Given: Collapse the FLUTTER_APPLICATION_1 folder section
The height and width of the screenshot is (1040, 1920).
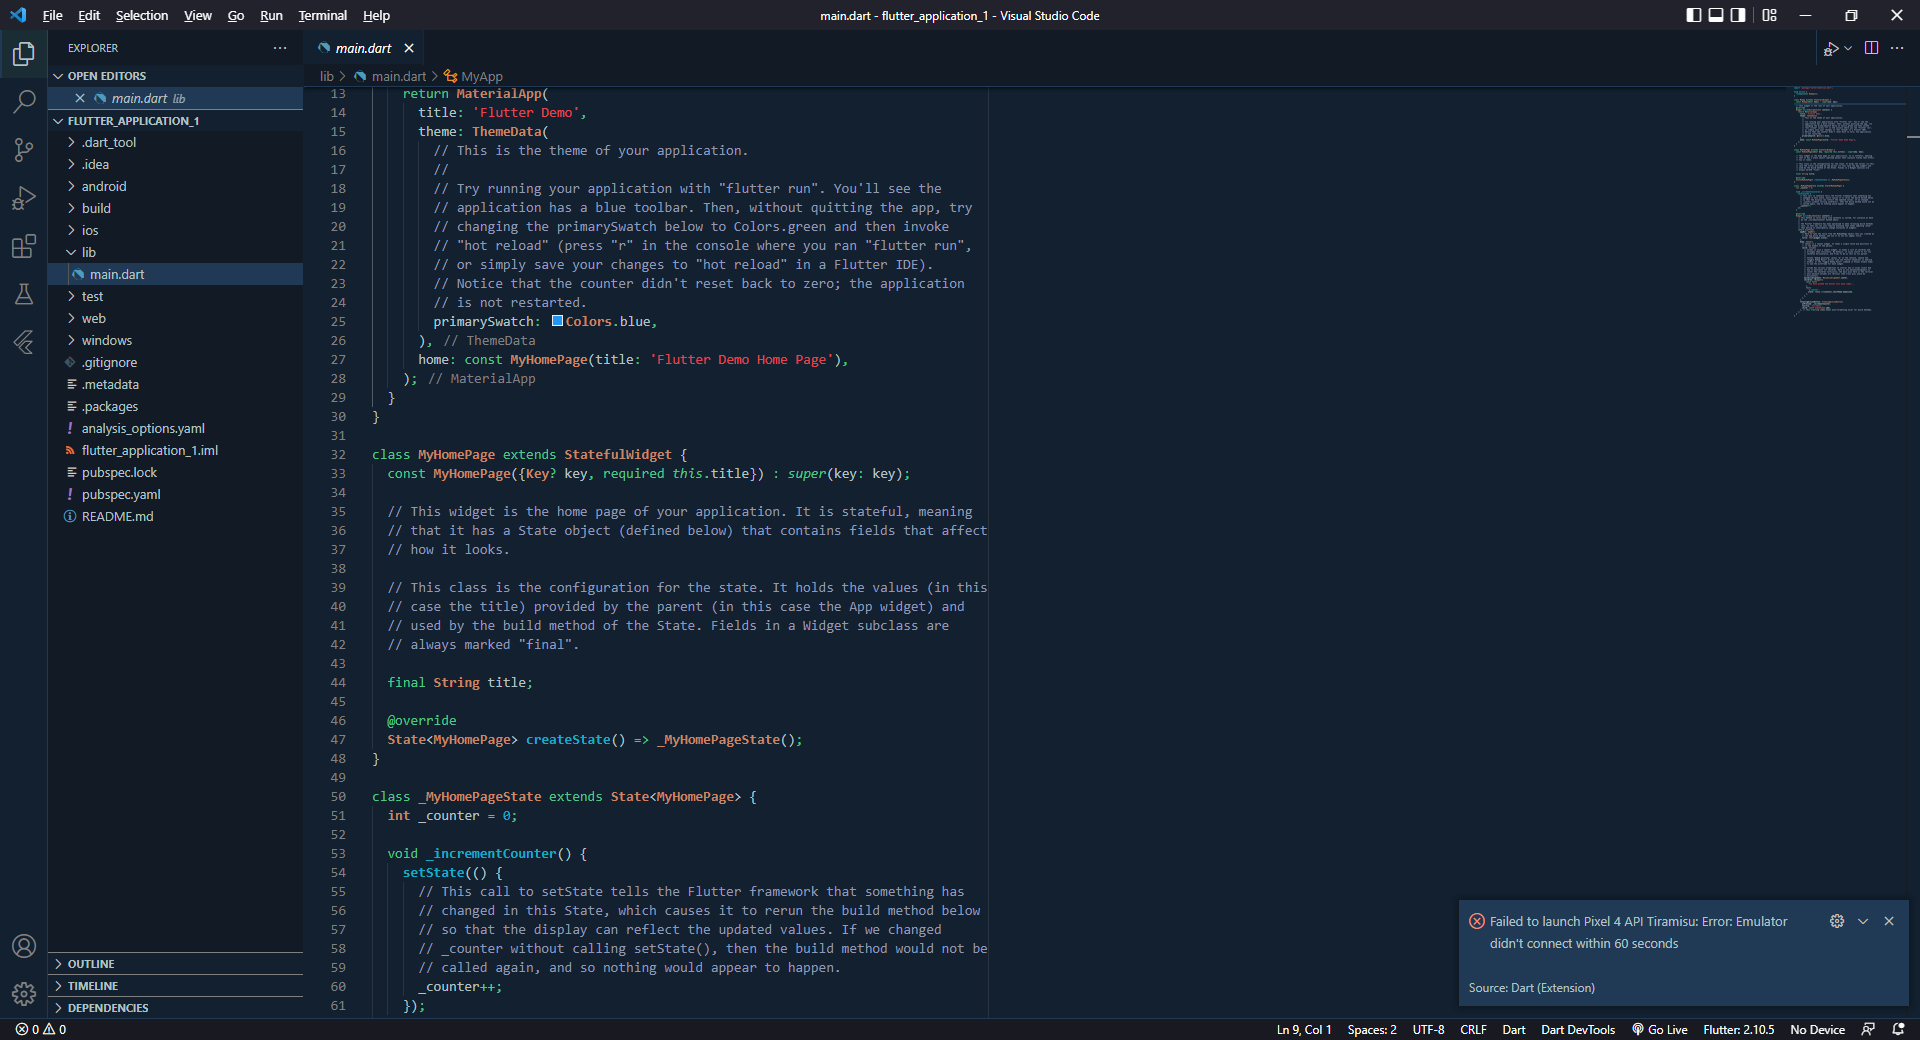Looking at the screenshot, I should tap(175, 120).
